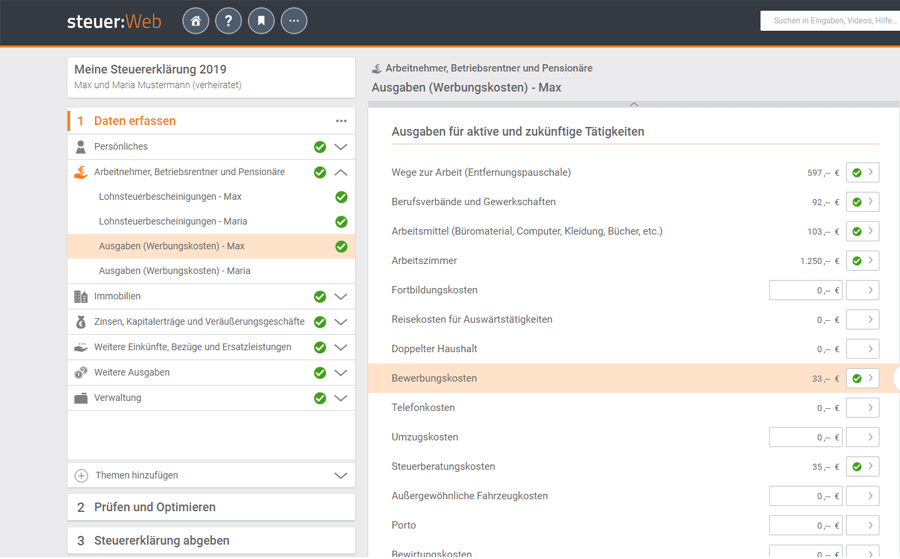This screenshot has width=900, height=559.
Task: Click the plus icon for Themen hinzufügen
Action: [82, 476]
